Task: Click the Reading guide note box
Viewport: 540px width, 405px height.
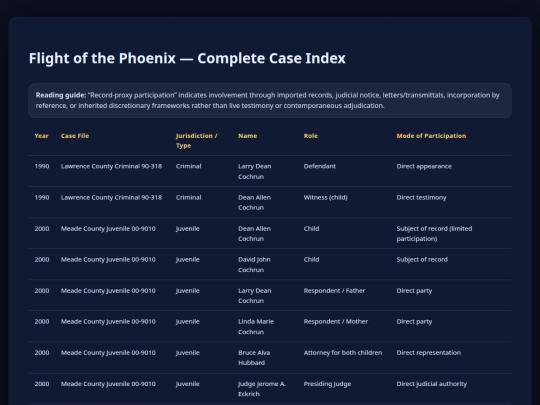Action: point(270,100)
